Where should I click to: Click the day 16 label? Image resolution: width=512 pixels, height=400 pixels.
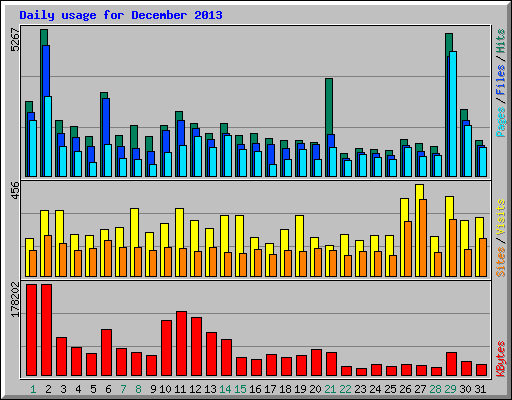pos(255,389)
